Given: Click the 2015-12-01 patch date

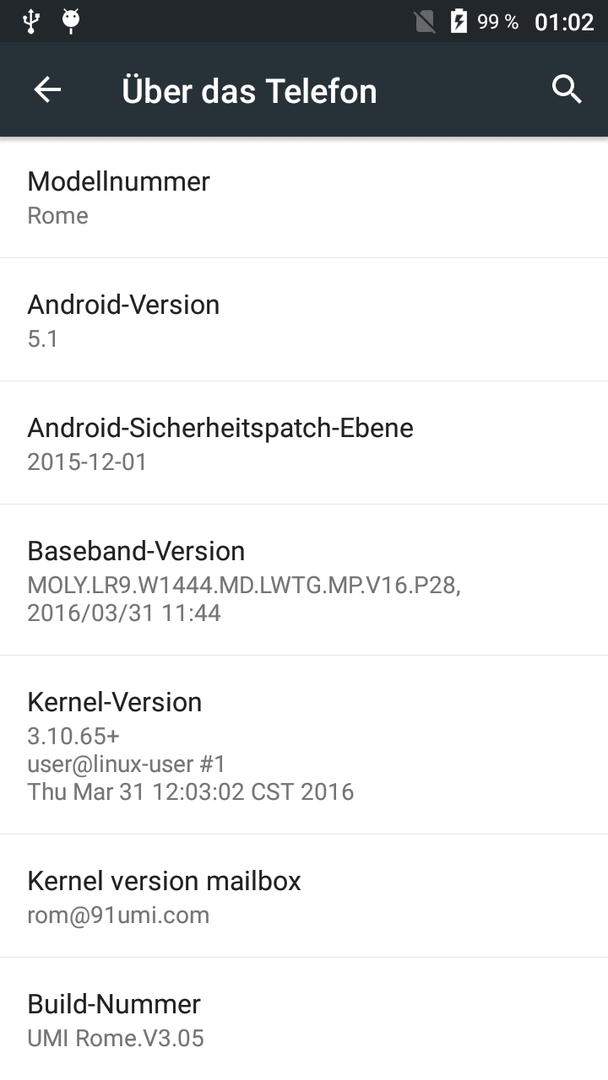Looking at the screenshot, I should point(87,461).
